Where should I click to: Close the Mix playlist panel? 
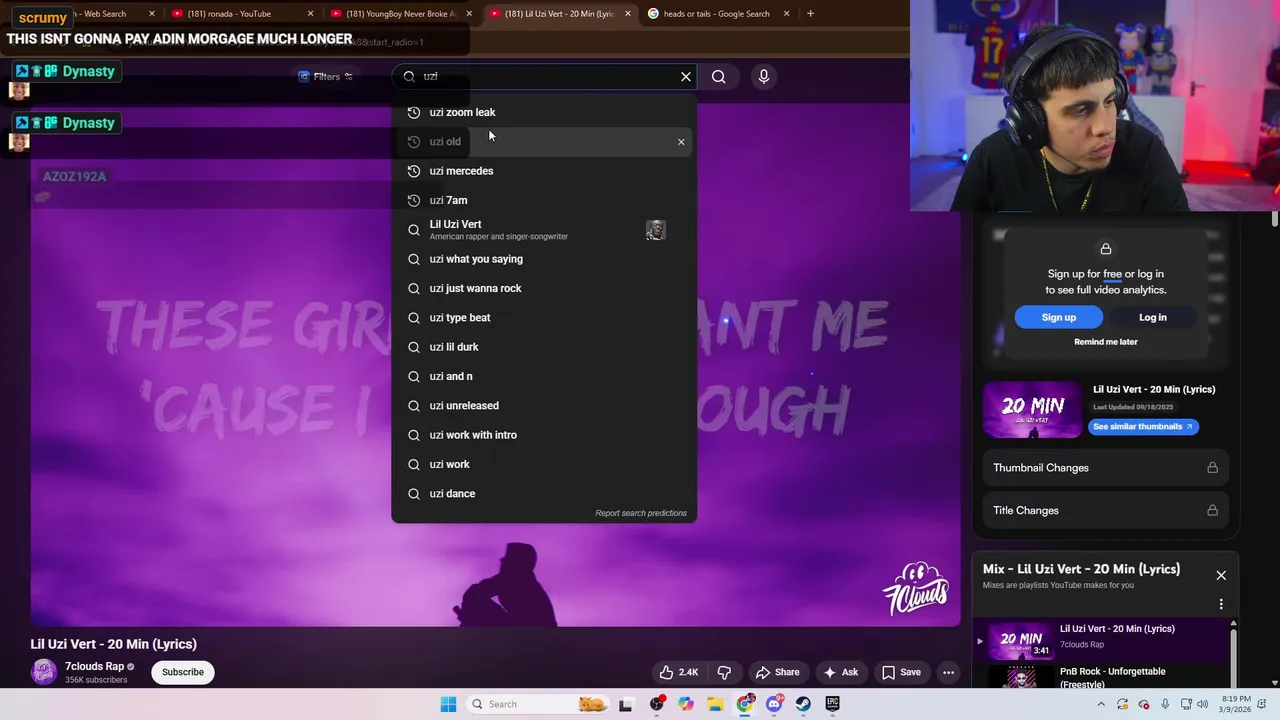(x=1221, y=575)
